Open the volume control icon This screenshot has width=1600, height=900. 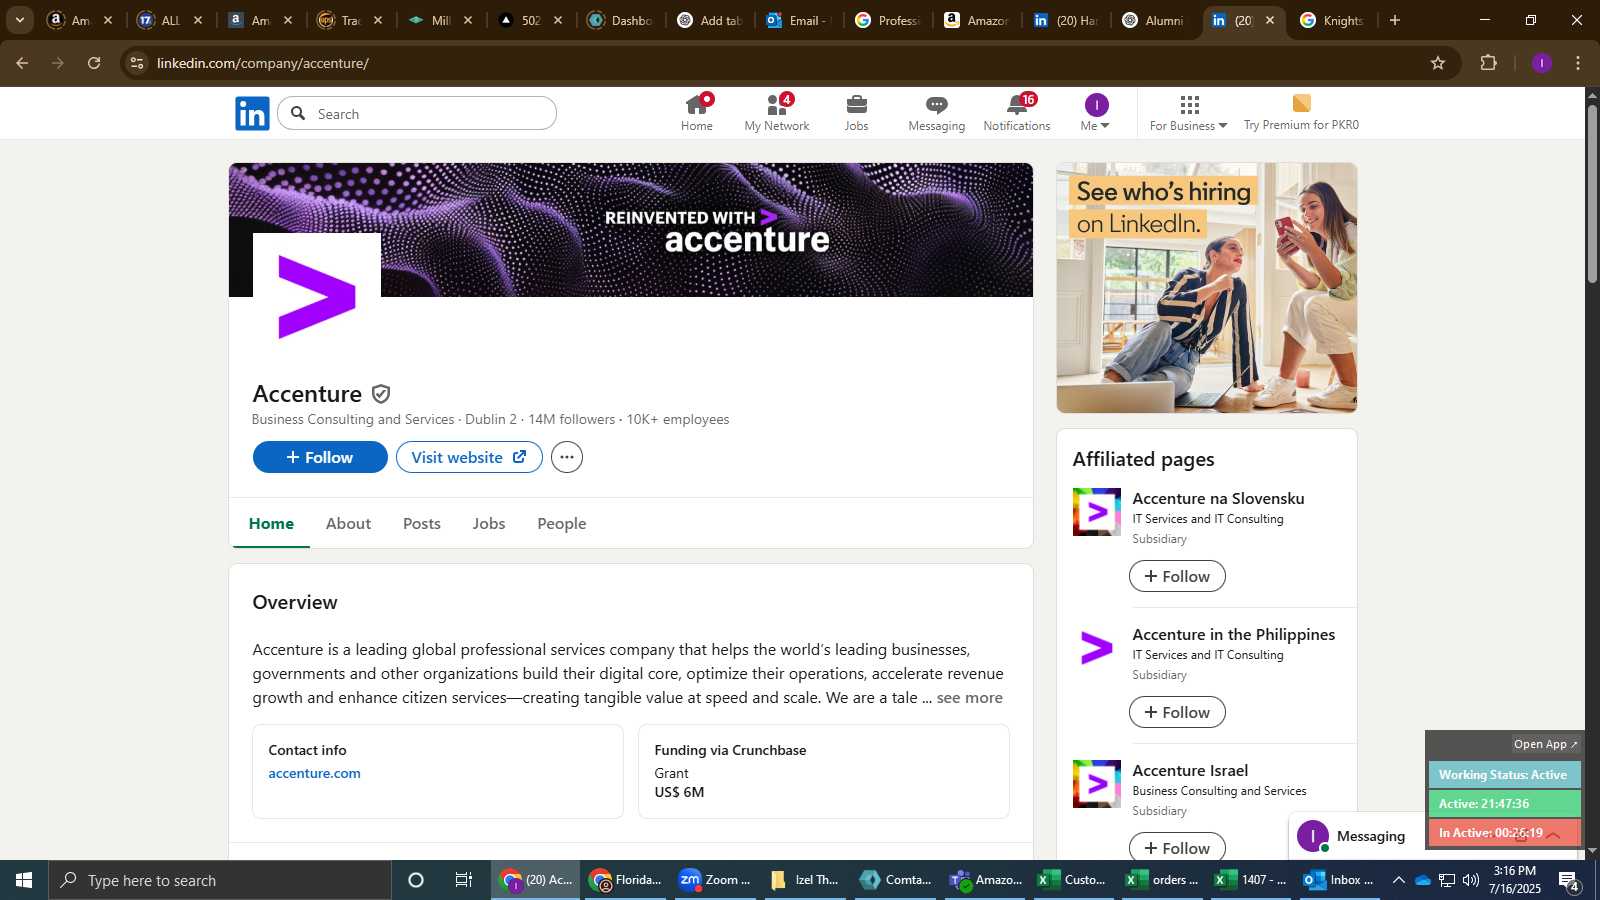(x=1471, y=880)
